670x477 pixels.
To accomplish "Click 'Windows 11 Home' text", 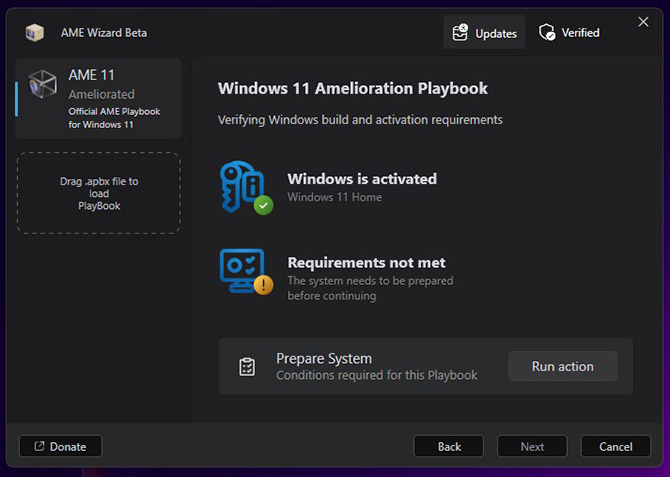I will tap(335, 197).
